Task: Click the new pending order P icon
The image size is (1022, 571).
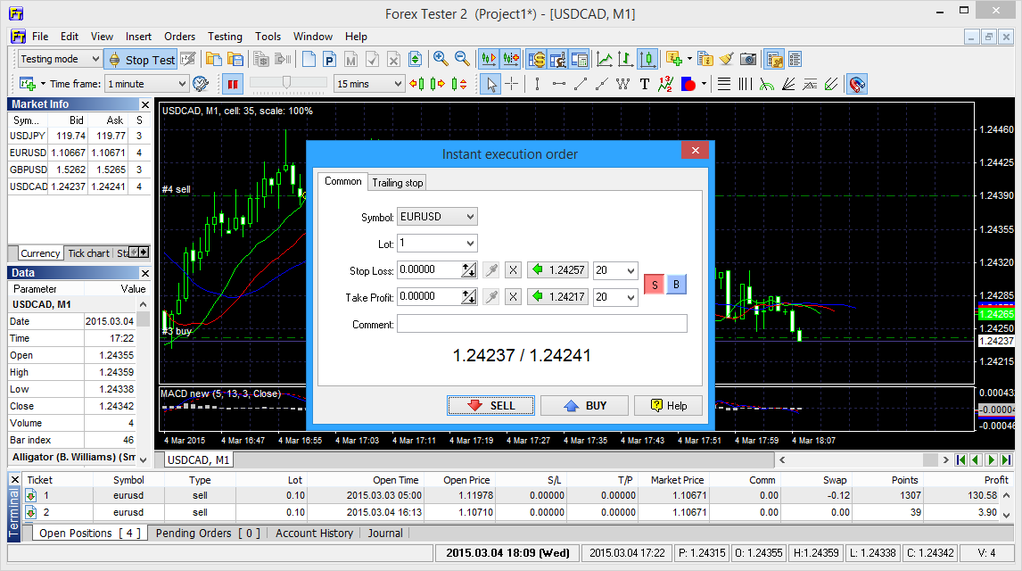Action: coord(330,59)
